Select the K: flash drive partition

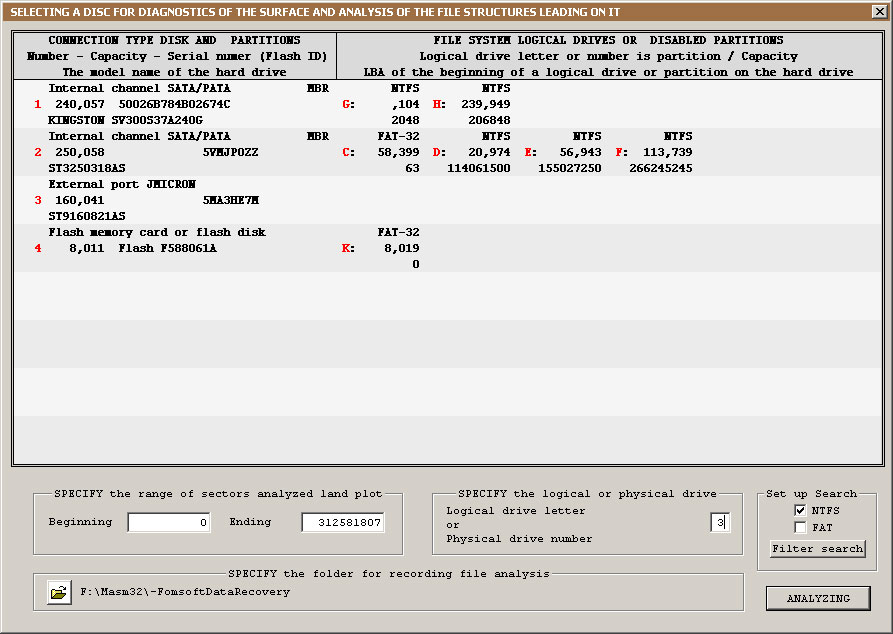[x=348, y=248]
